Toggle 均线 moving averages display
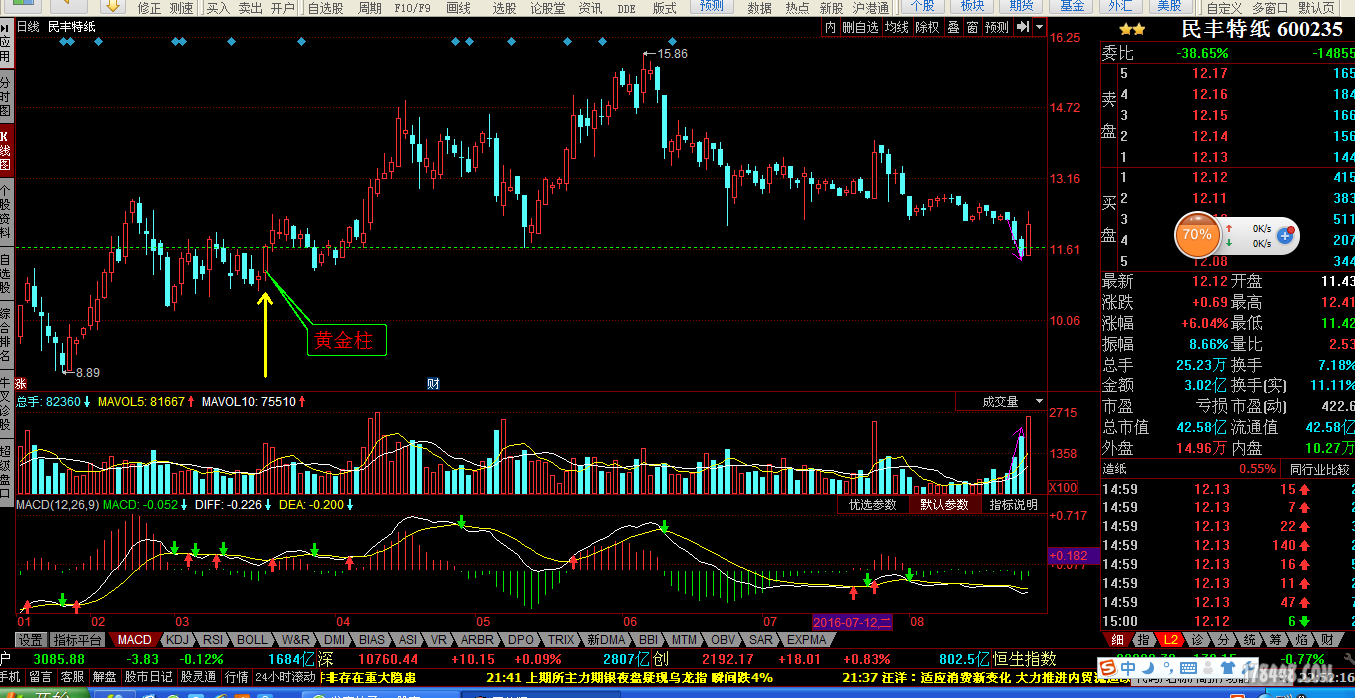1355x698 pixels. (x=896, y=27)
